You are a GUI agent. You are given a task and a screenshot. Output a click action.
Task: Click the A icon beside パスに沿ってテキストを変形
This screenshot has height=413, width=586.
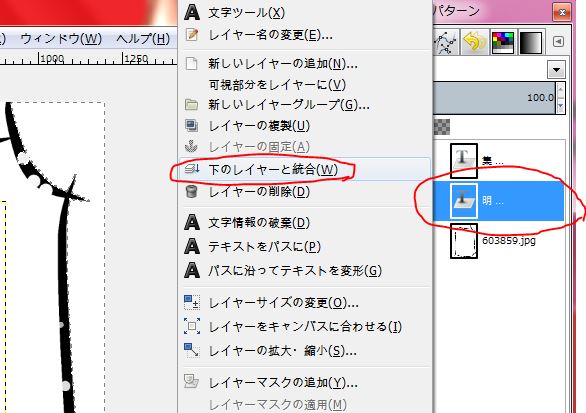[192, 270]
